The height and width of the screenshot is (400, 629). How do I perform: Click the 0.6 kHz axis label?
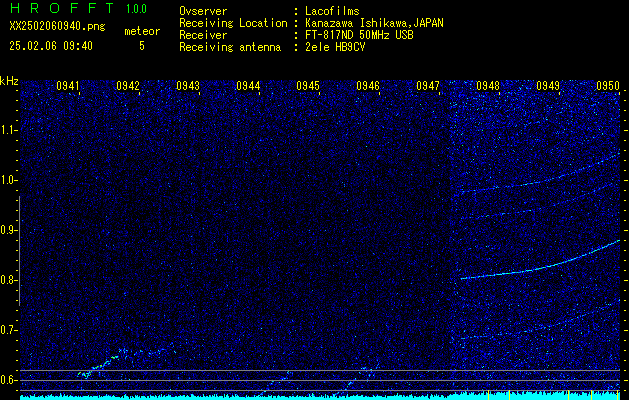[9, 380]
